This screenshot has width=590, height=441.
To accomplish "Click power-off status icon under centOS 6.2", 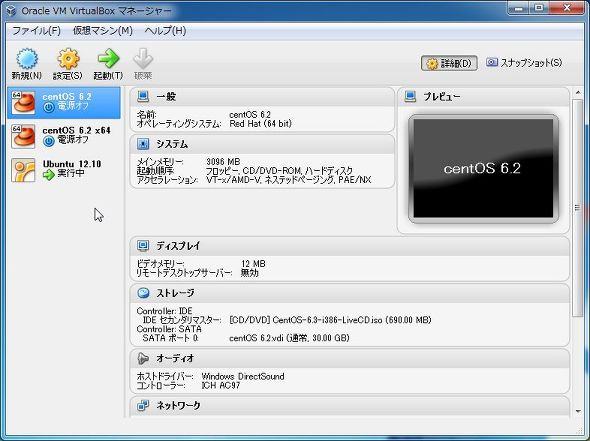I will point(49,107).
